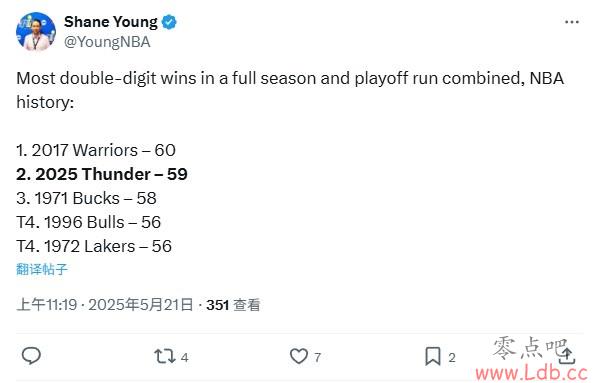Open Shane Young's profile avatar
597x383 pixels.
click(x=36, y=32)
